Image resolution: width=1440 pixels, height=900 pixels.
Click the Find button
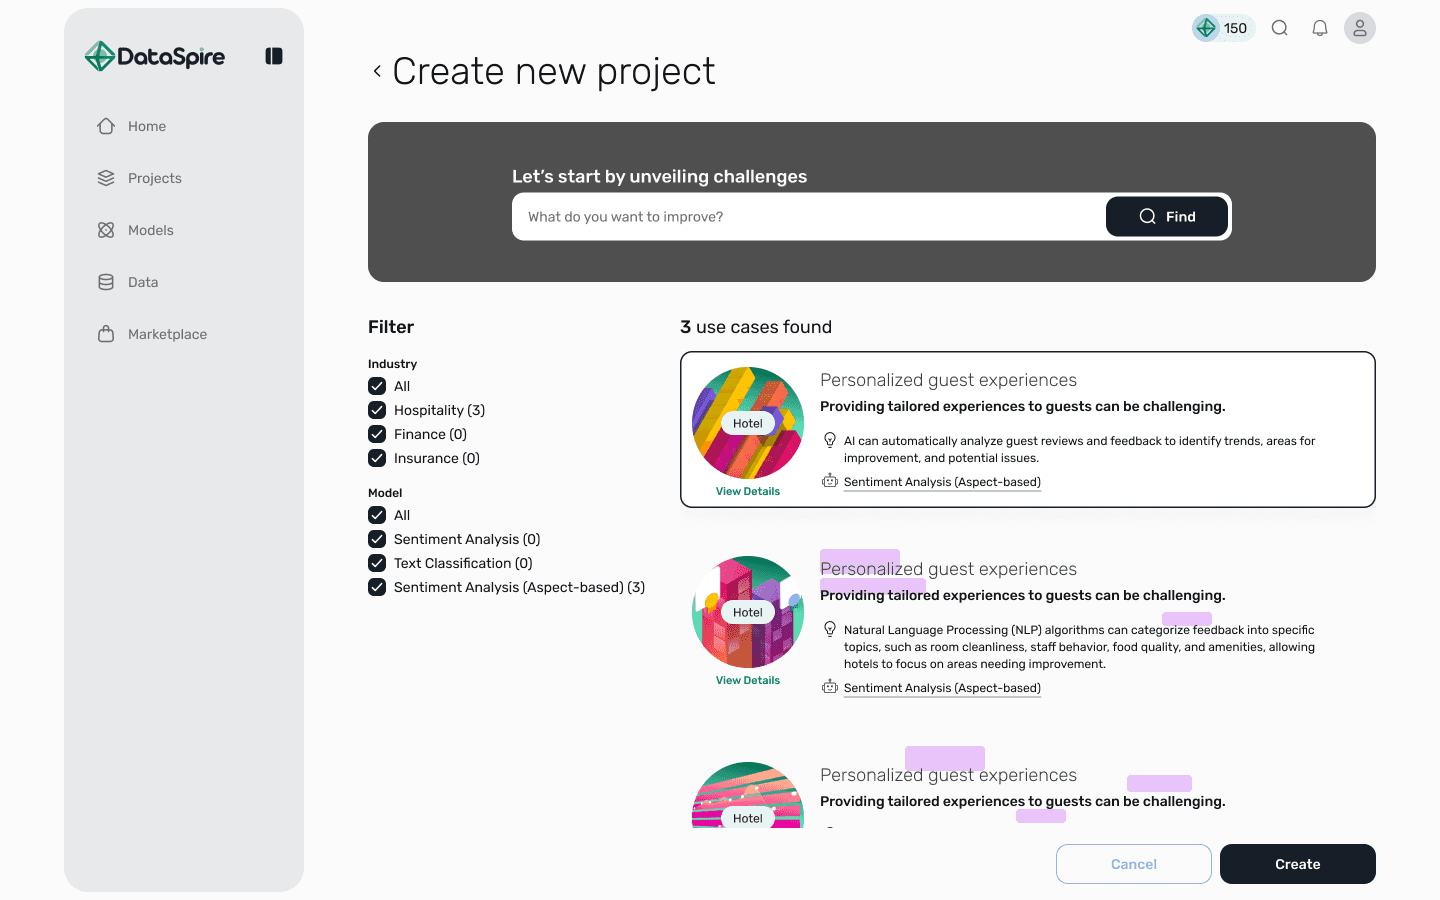point(1167,216)
